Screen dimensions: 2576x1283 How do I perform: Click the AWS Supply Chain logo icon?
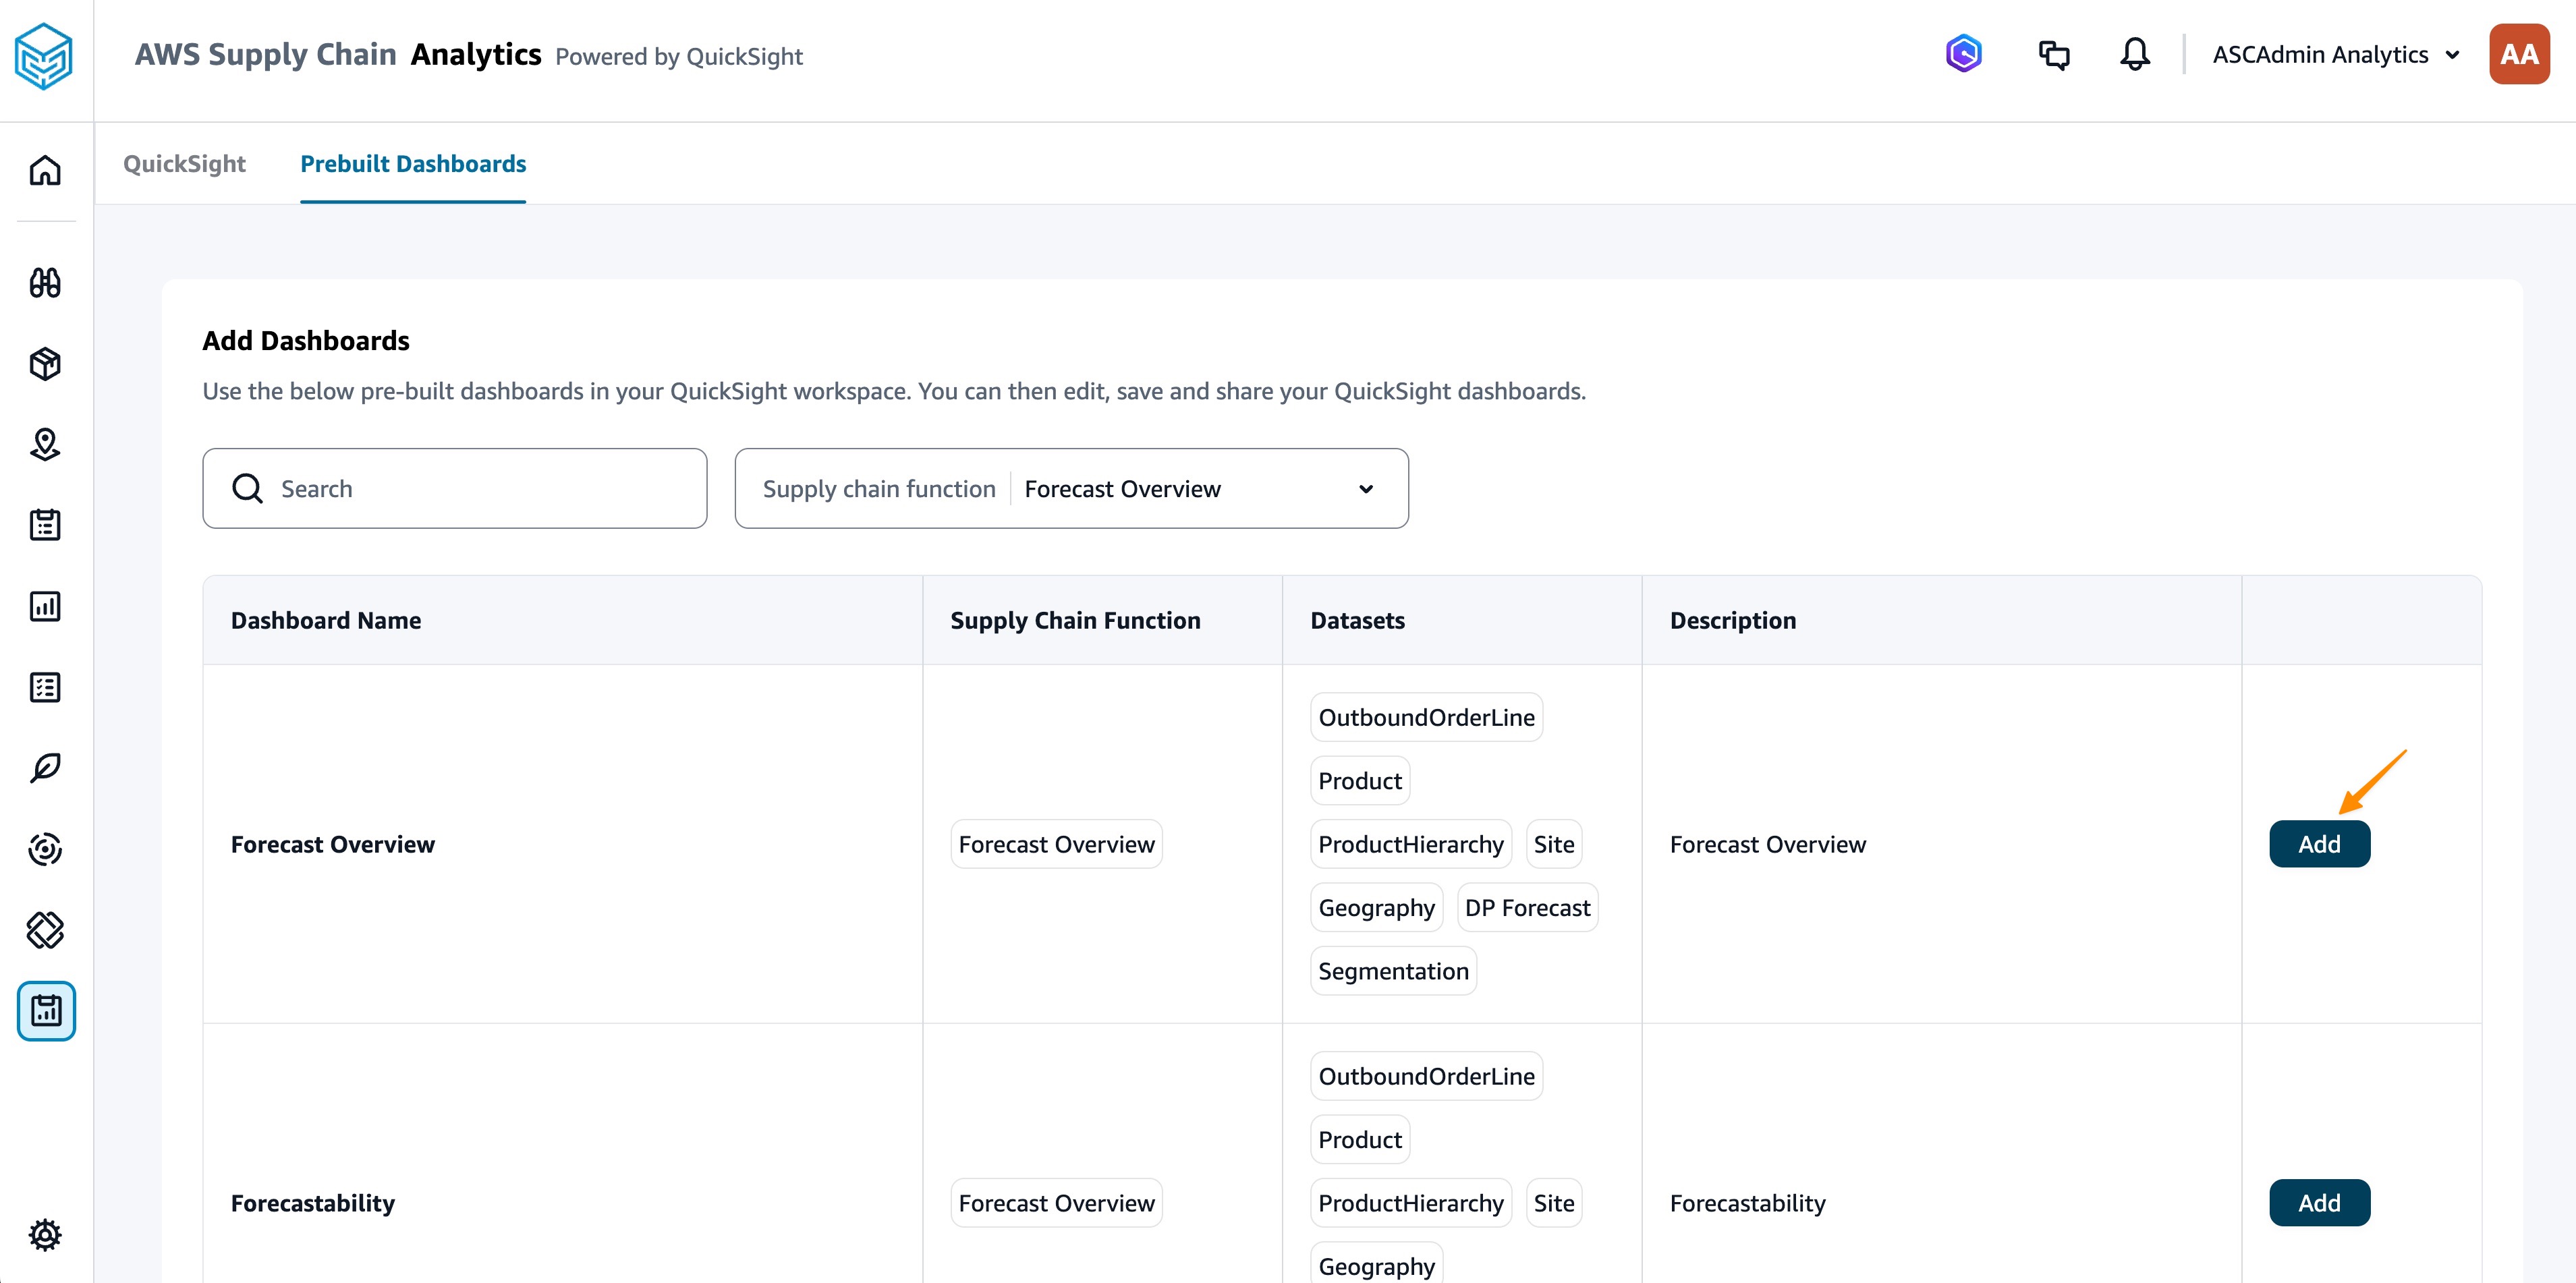pyautogui.click(x=44, y=56)
